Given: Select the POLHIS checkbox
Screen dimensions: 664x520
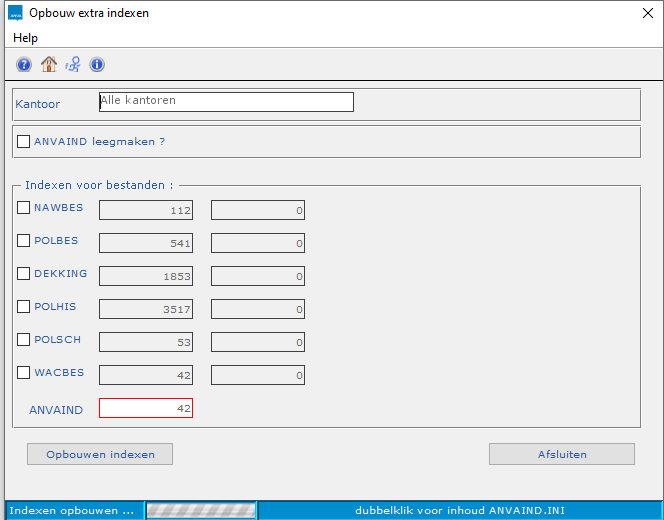Looking at the screenshot, I should click(24, 307).
